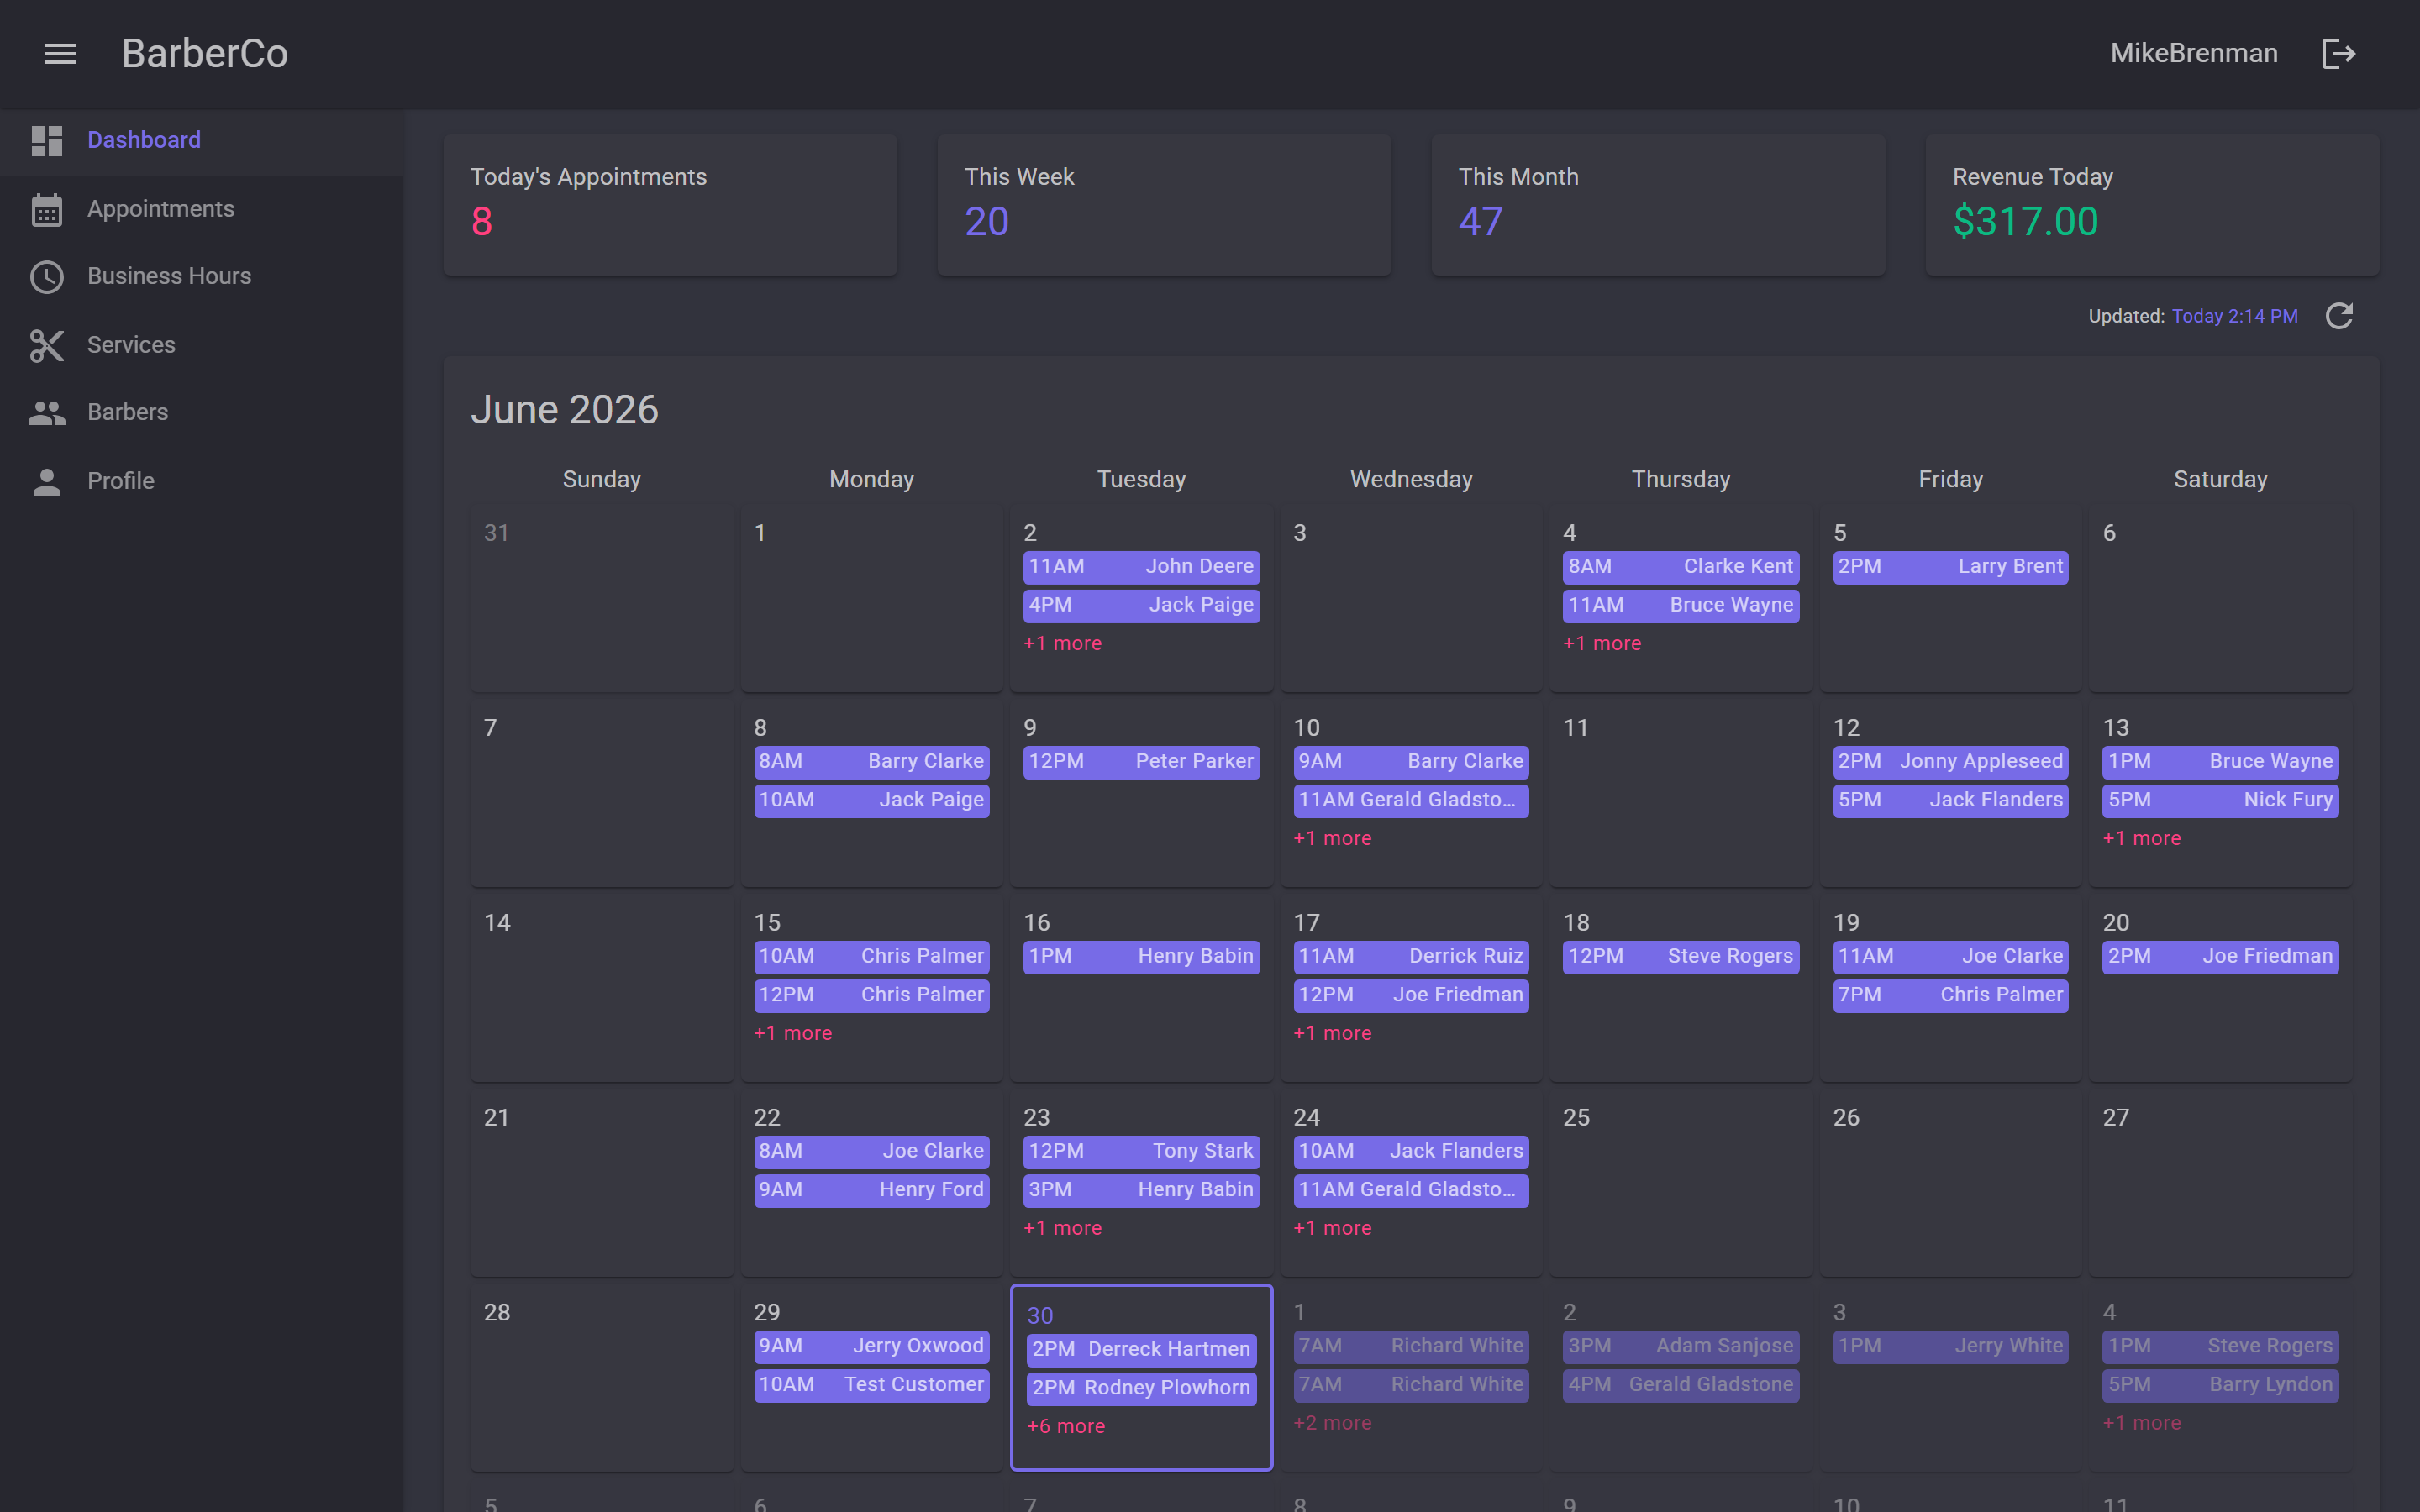This screenshot has height=1512, width=2420.
Task: Open Jonny Appleseed 2PM appointment
Action: pyautogui.click(x=1950, y=761)
